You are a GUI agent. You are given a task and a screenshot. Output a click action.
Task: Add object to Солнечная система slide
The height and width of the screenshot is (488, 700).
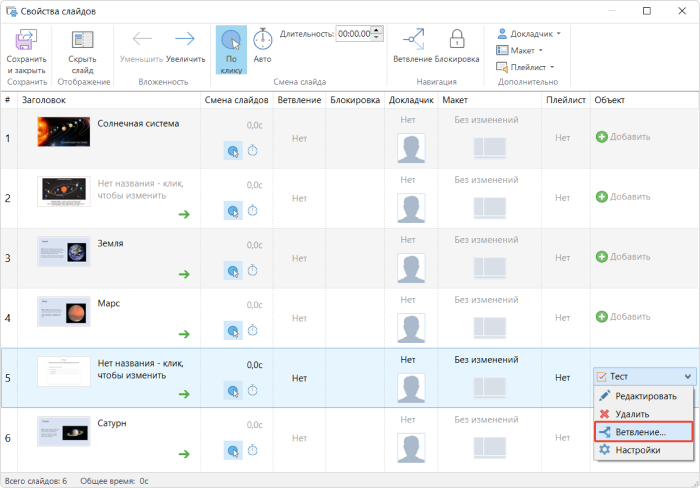tap(623, 137)
